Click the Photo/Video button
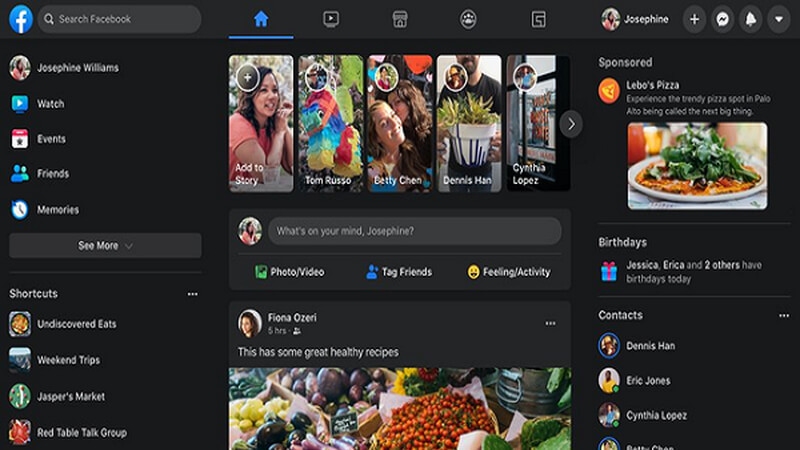This screenshot has width=800, height=450. (x=290, y=272)
